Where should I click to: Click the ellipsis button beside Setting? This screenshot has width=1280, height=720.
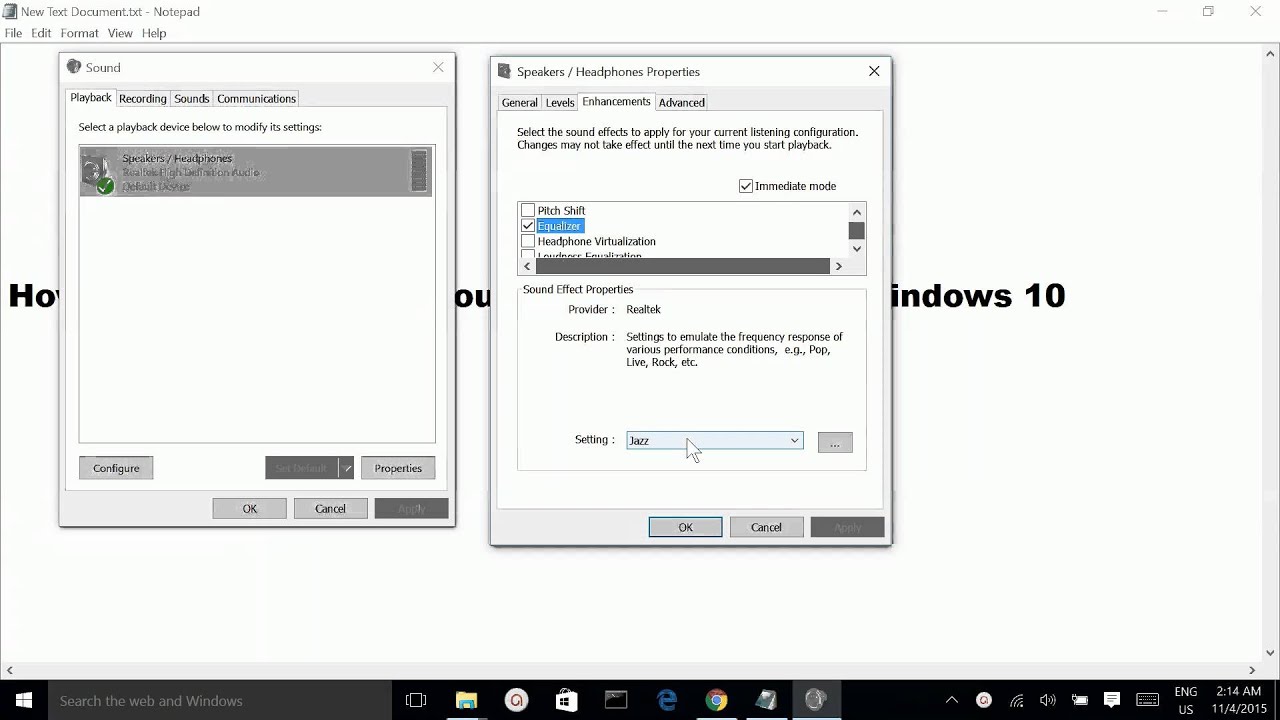coord(835,442)
